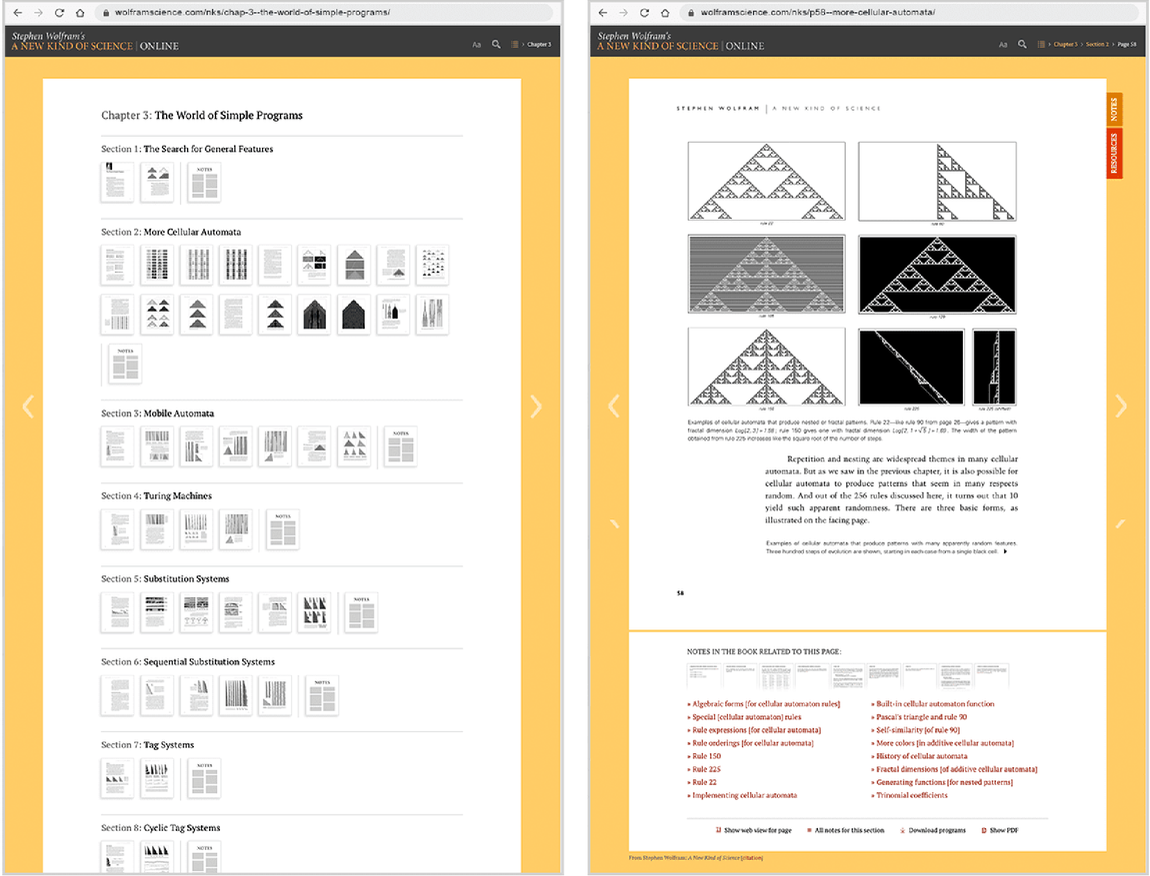
Task: Open the Section 1 NOTES thumbnail
Action: pyautogui.click(x=204, y=182)
